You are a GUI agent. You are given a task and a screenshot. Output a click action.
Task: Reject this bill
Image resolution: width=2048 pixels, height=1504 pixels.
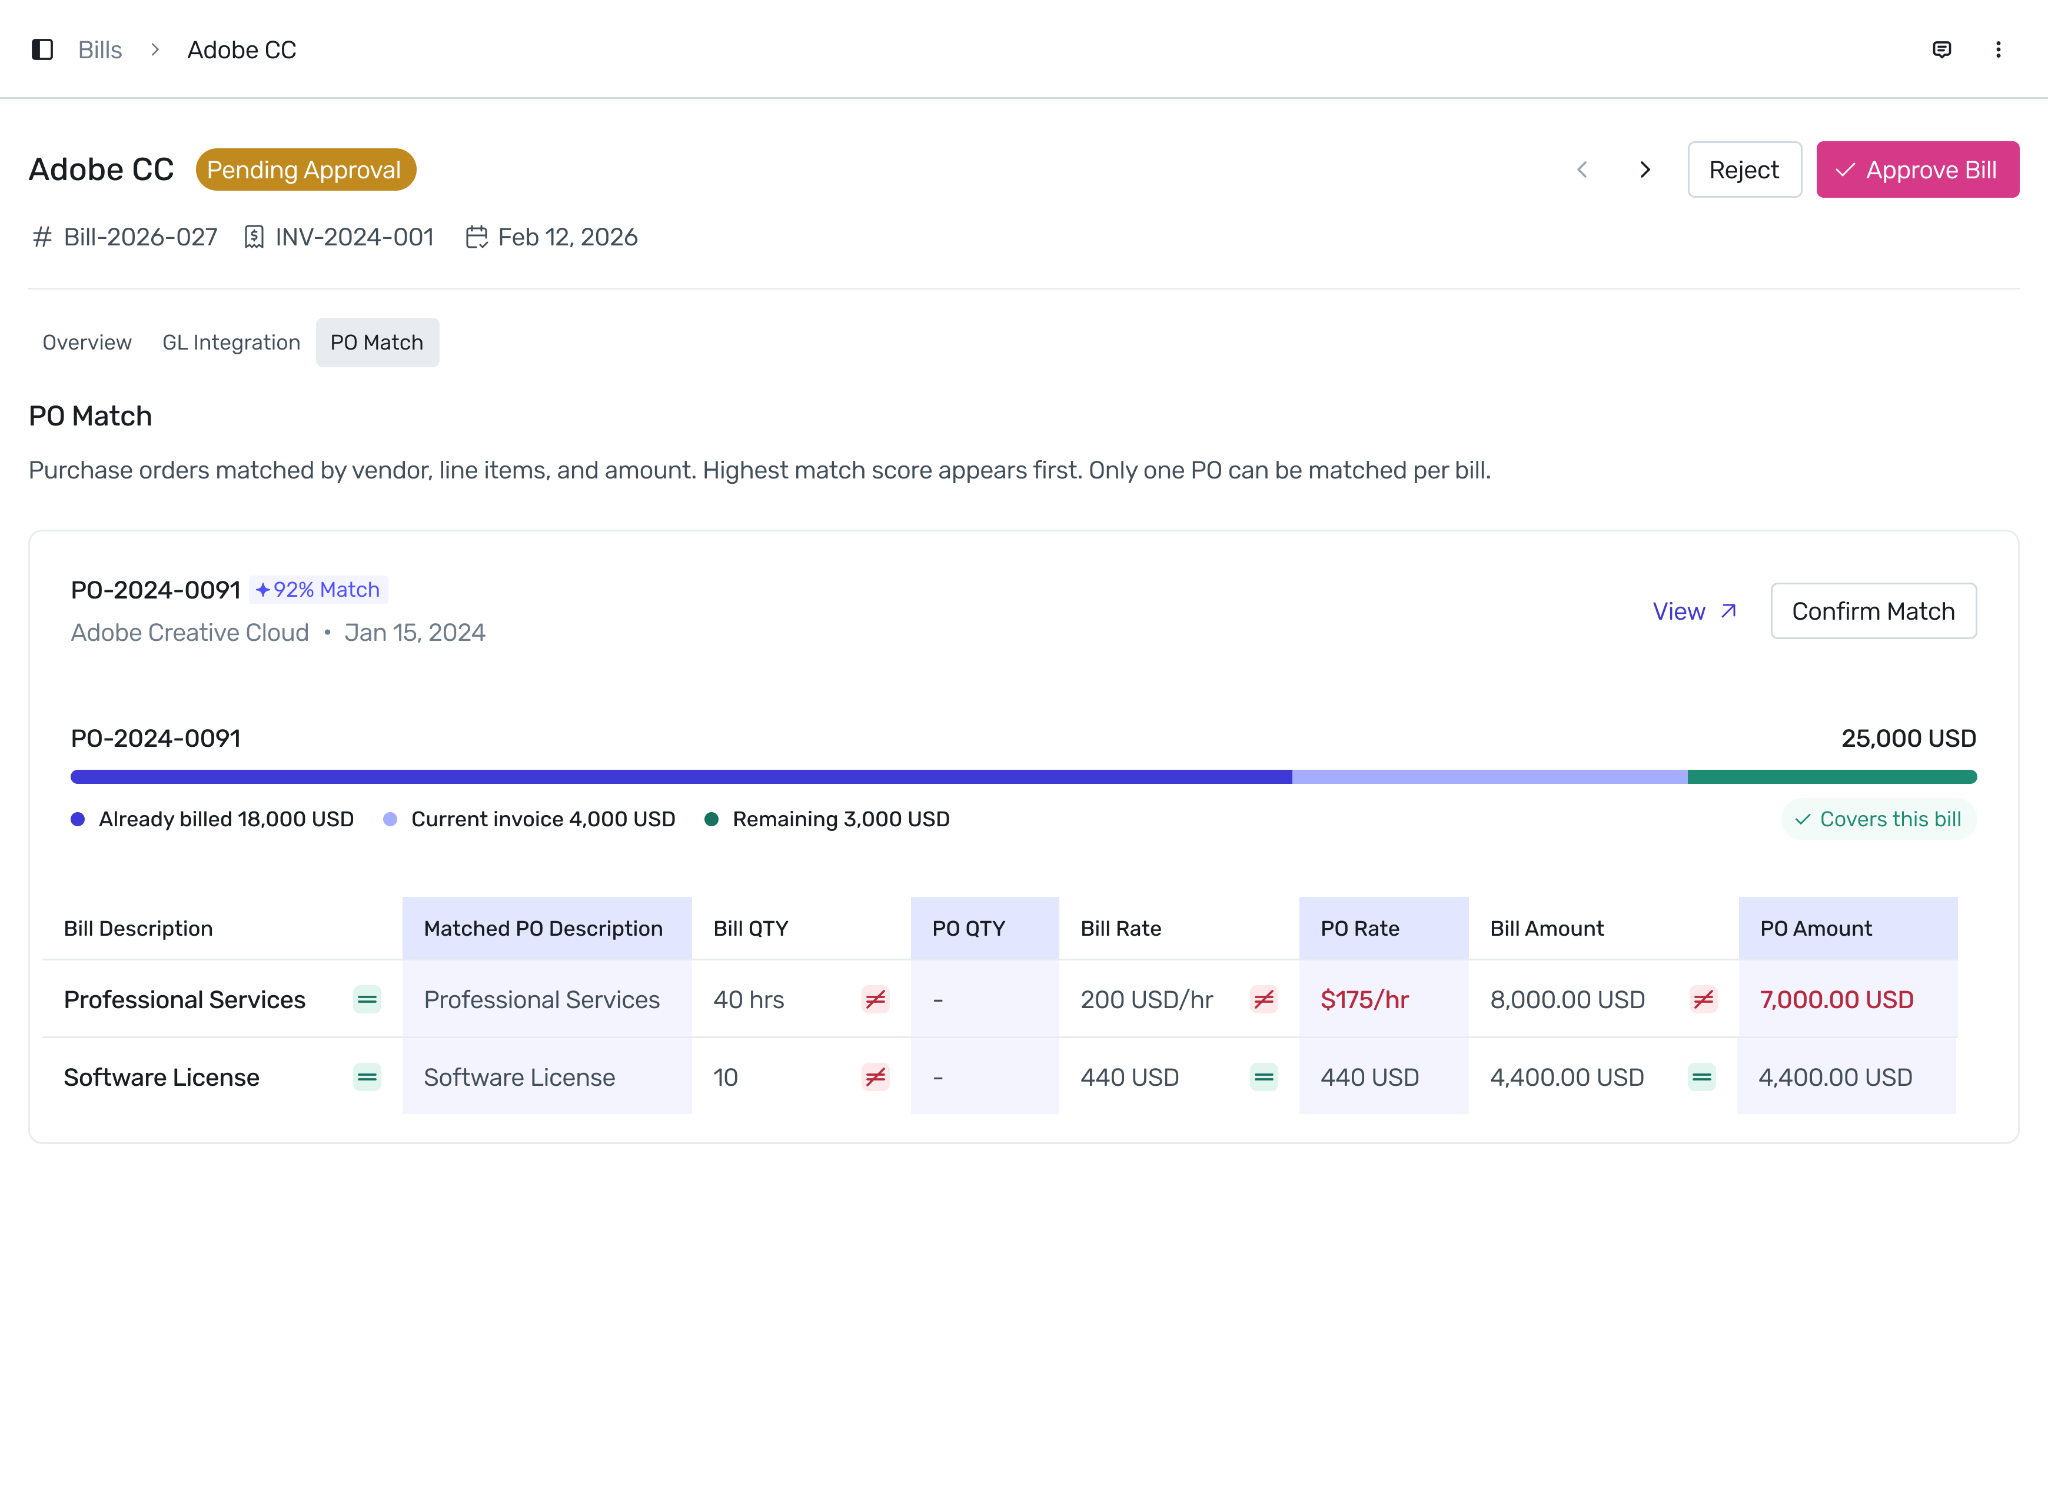point(1744,170)
